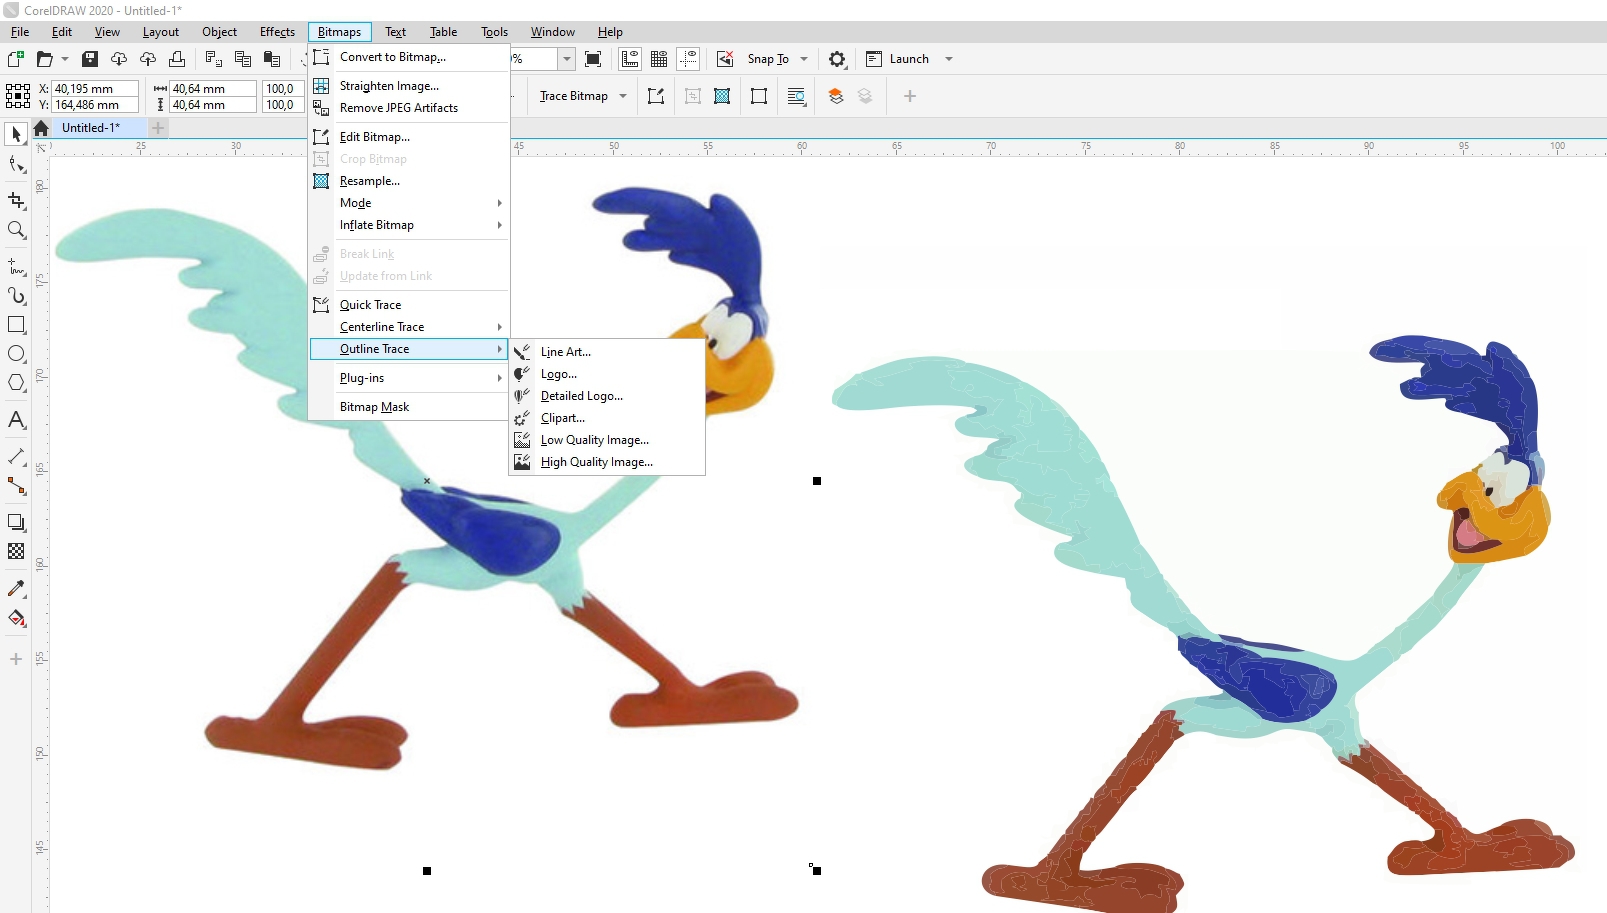
Task: Select the Ellipse tool
Action: point(16,354)
